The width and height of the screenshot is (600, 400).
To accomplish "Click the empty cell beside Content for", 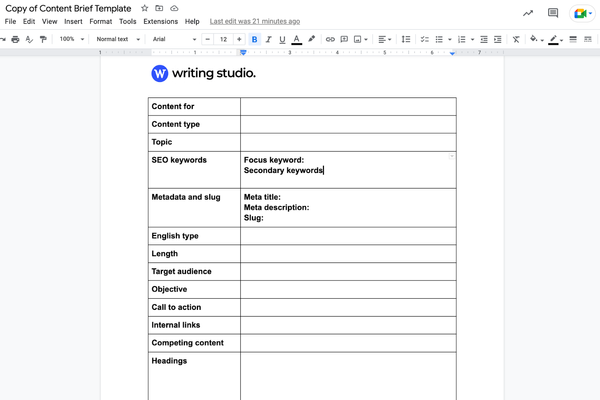I will pos(348,106).
